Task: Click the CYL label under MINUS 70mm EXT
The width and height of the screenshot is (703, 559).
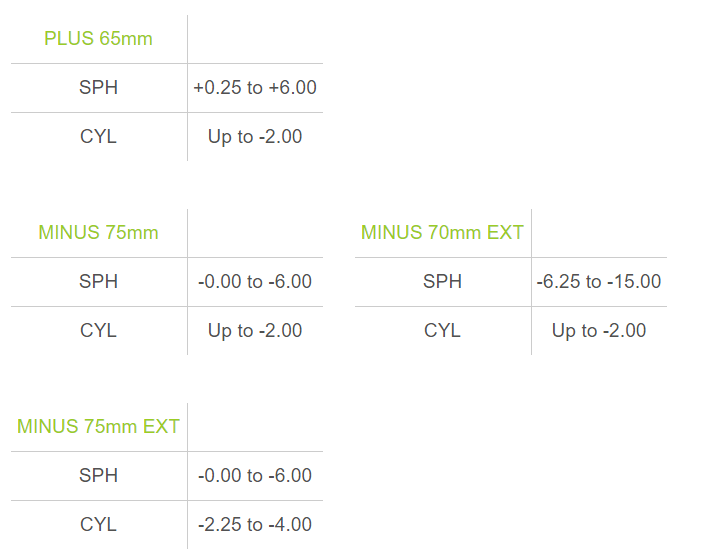Action: pyautogui.click(x=442, y=330)
